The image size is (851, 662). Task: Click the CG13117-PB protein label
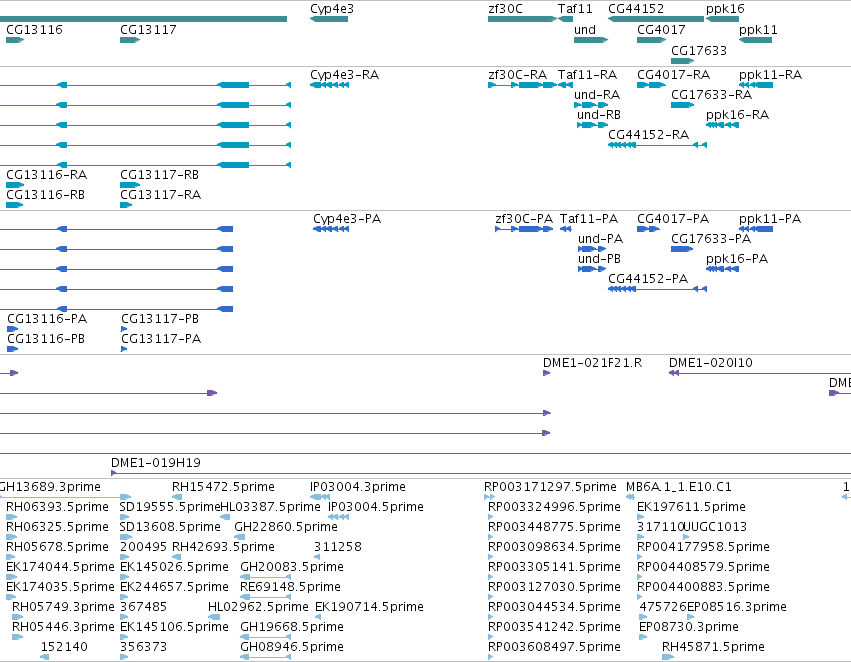coord(160,319)
